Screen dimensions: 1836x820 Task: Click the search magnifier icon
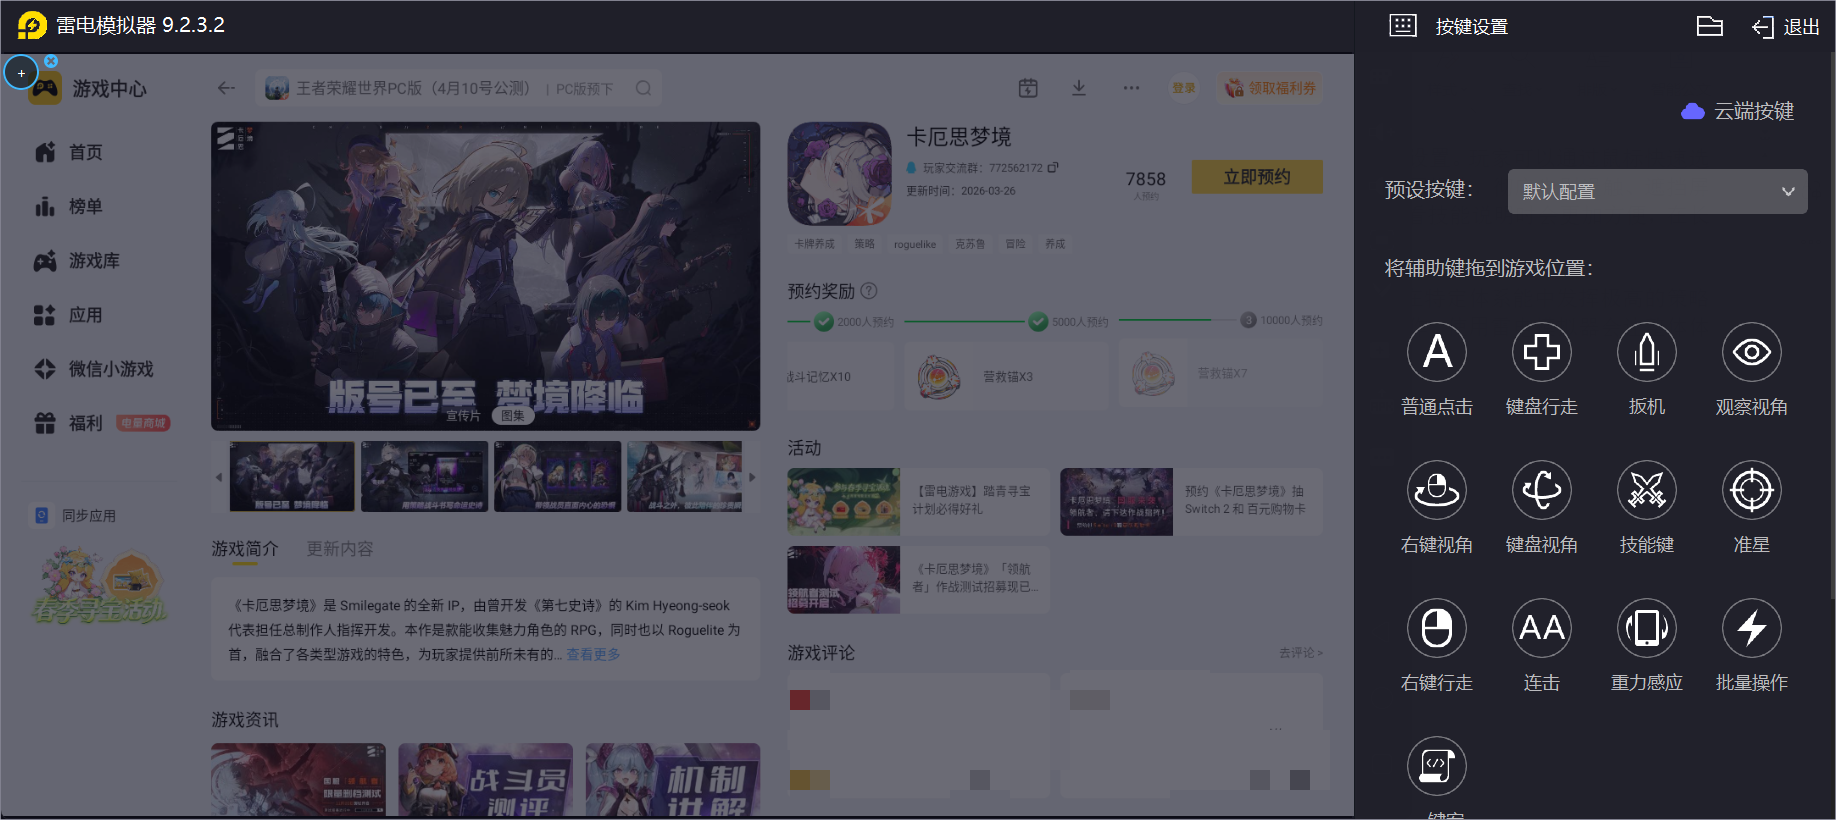pyautogui.click(x=643, y=88)
